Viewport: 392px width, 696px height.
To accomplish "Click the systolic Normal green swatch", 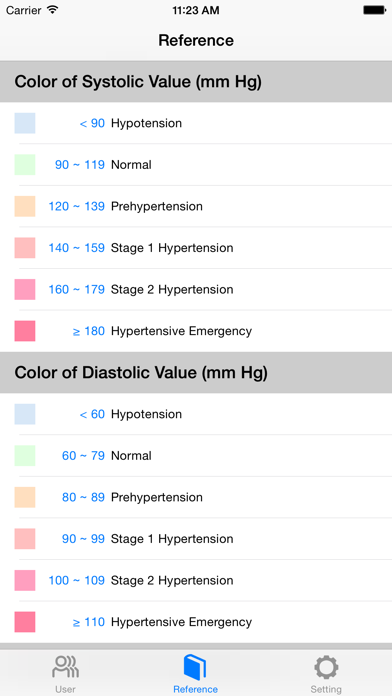I will 25,165.
